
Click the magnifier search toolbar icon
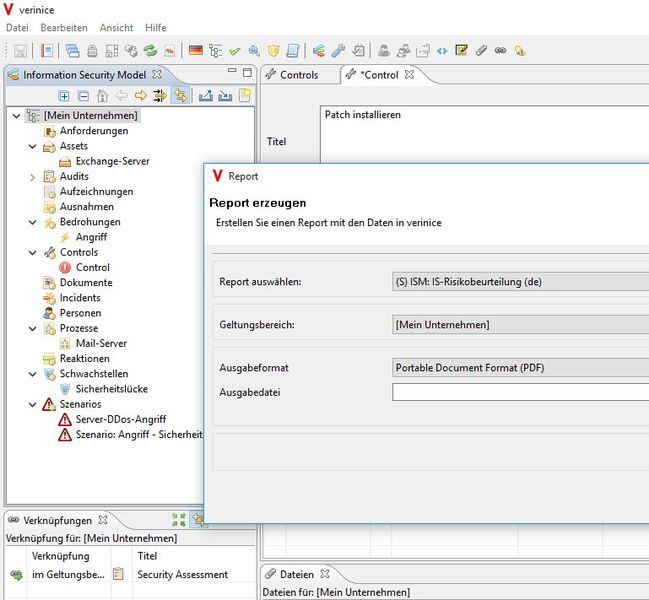254,51
